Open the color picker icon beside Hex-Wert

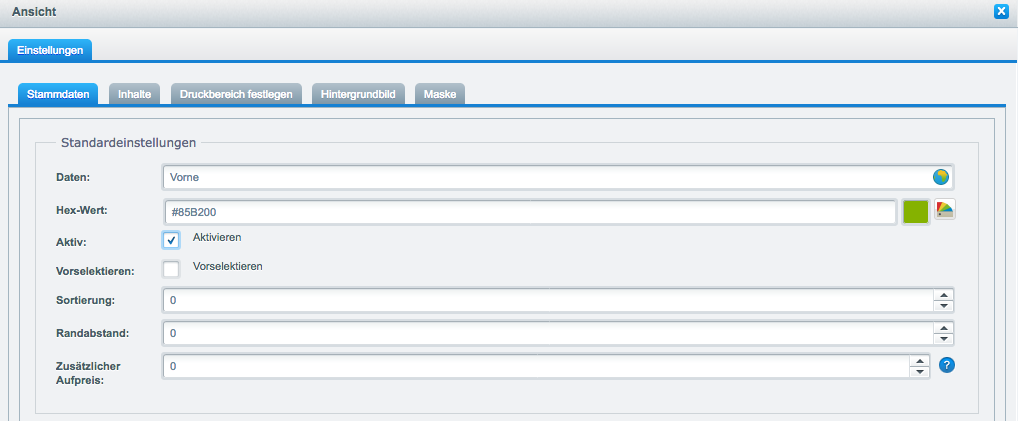pyautogui.click(x=945, y=209)
